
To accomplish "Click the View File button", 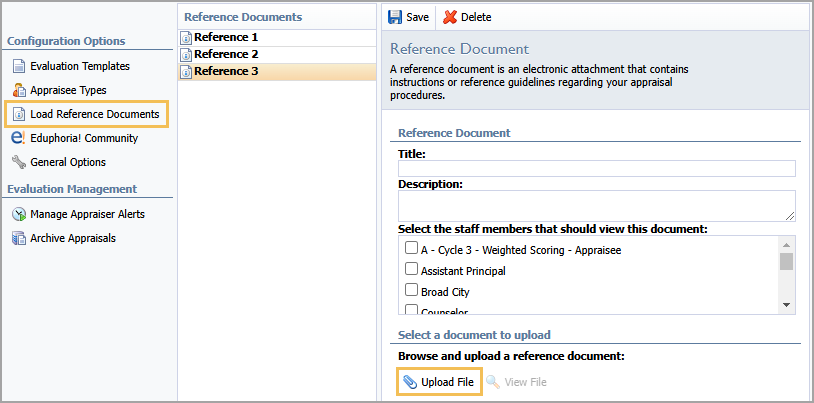I will coord(517,382).
